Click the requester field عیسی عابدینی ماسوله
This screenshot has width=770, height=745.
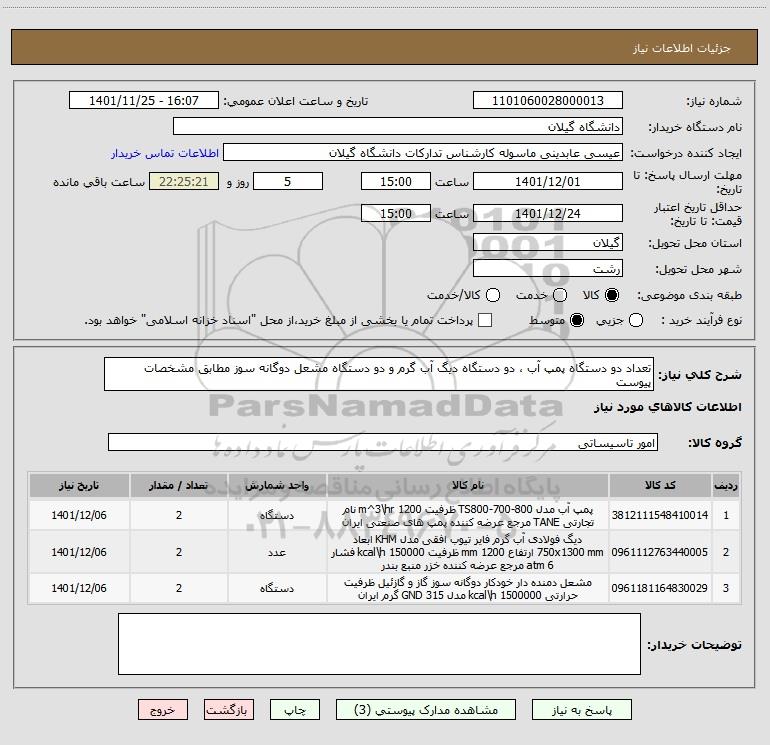[423, 153]
